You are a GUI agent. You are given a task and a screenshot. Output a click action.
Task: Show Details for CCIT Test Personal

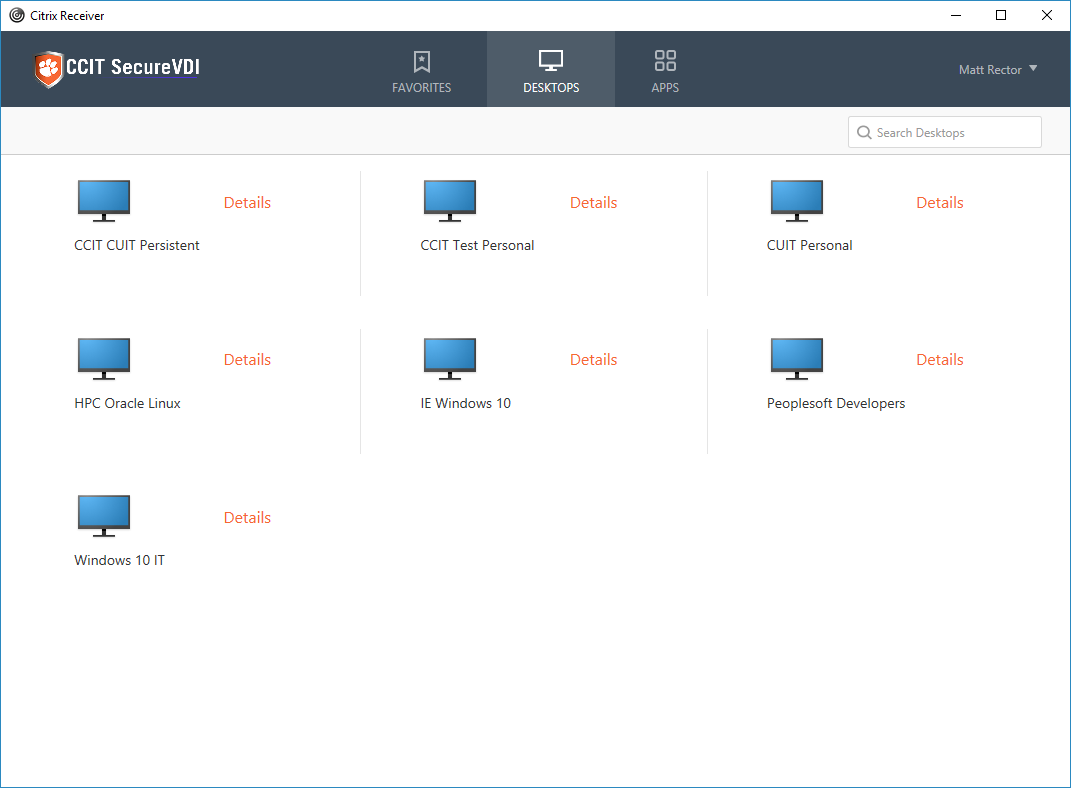tap(594, 203)
